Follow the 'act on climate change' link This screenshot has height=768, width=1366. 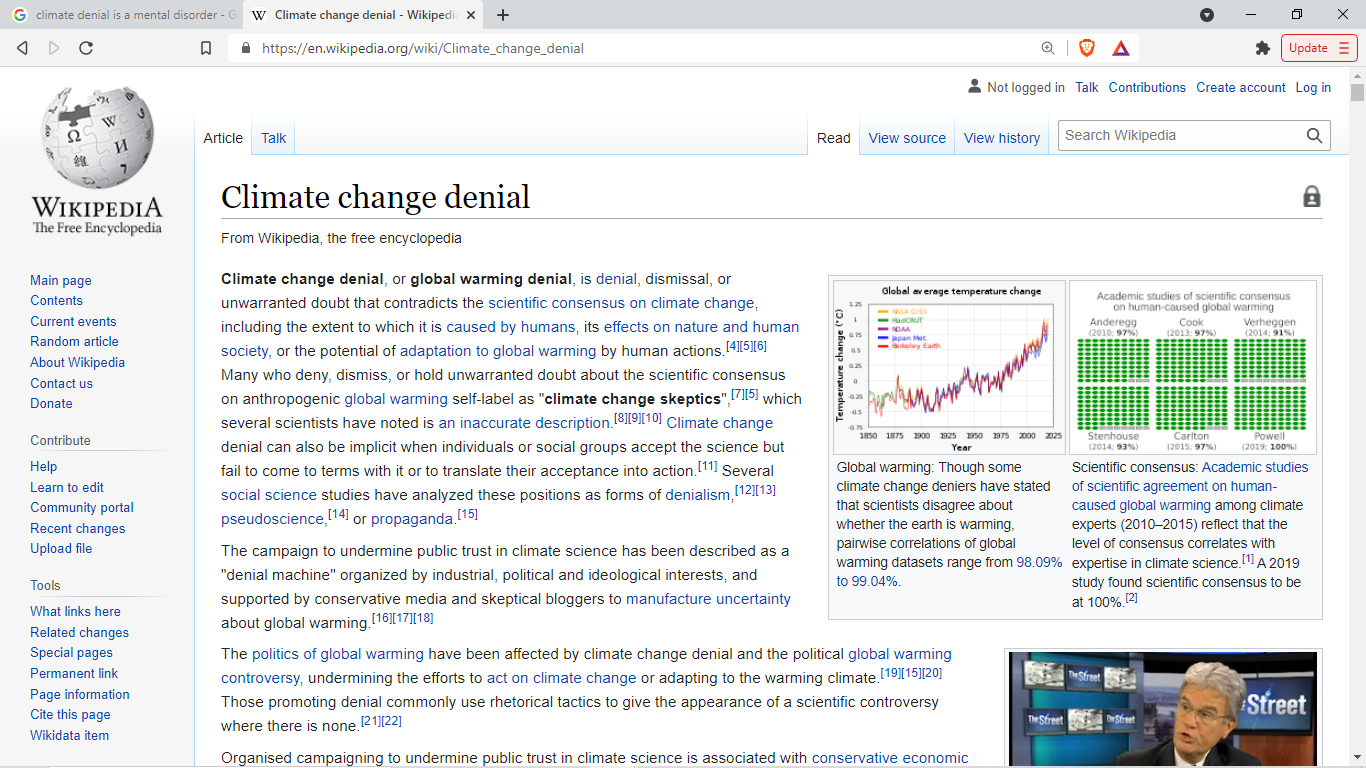click(561, 678)
